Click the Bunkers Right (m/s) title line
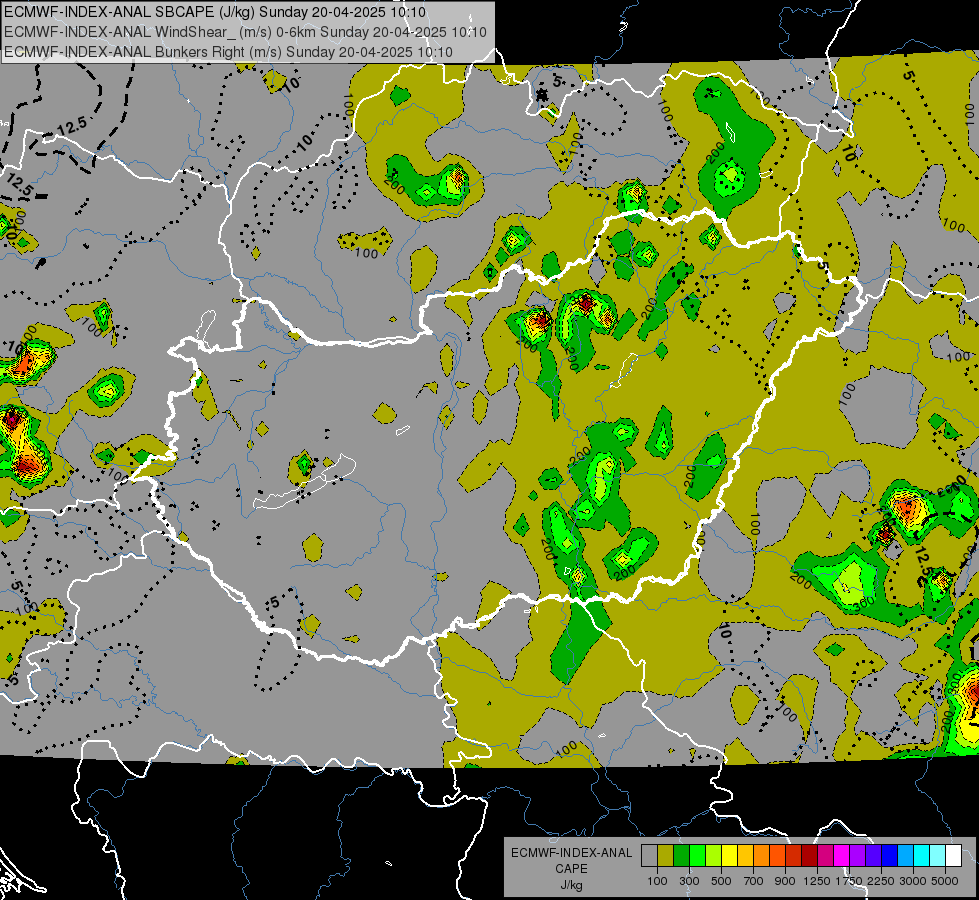979x900 pixels. tap(229, 52)
